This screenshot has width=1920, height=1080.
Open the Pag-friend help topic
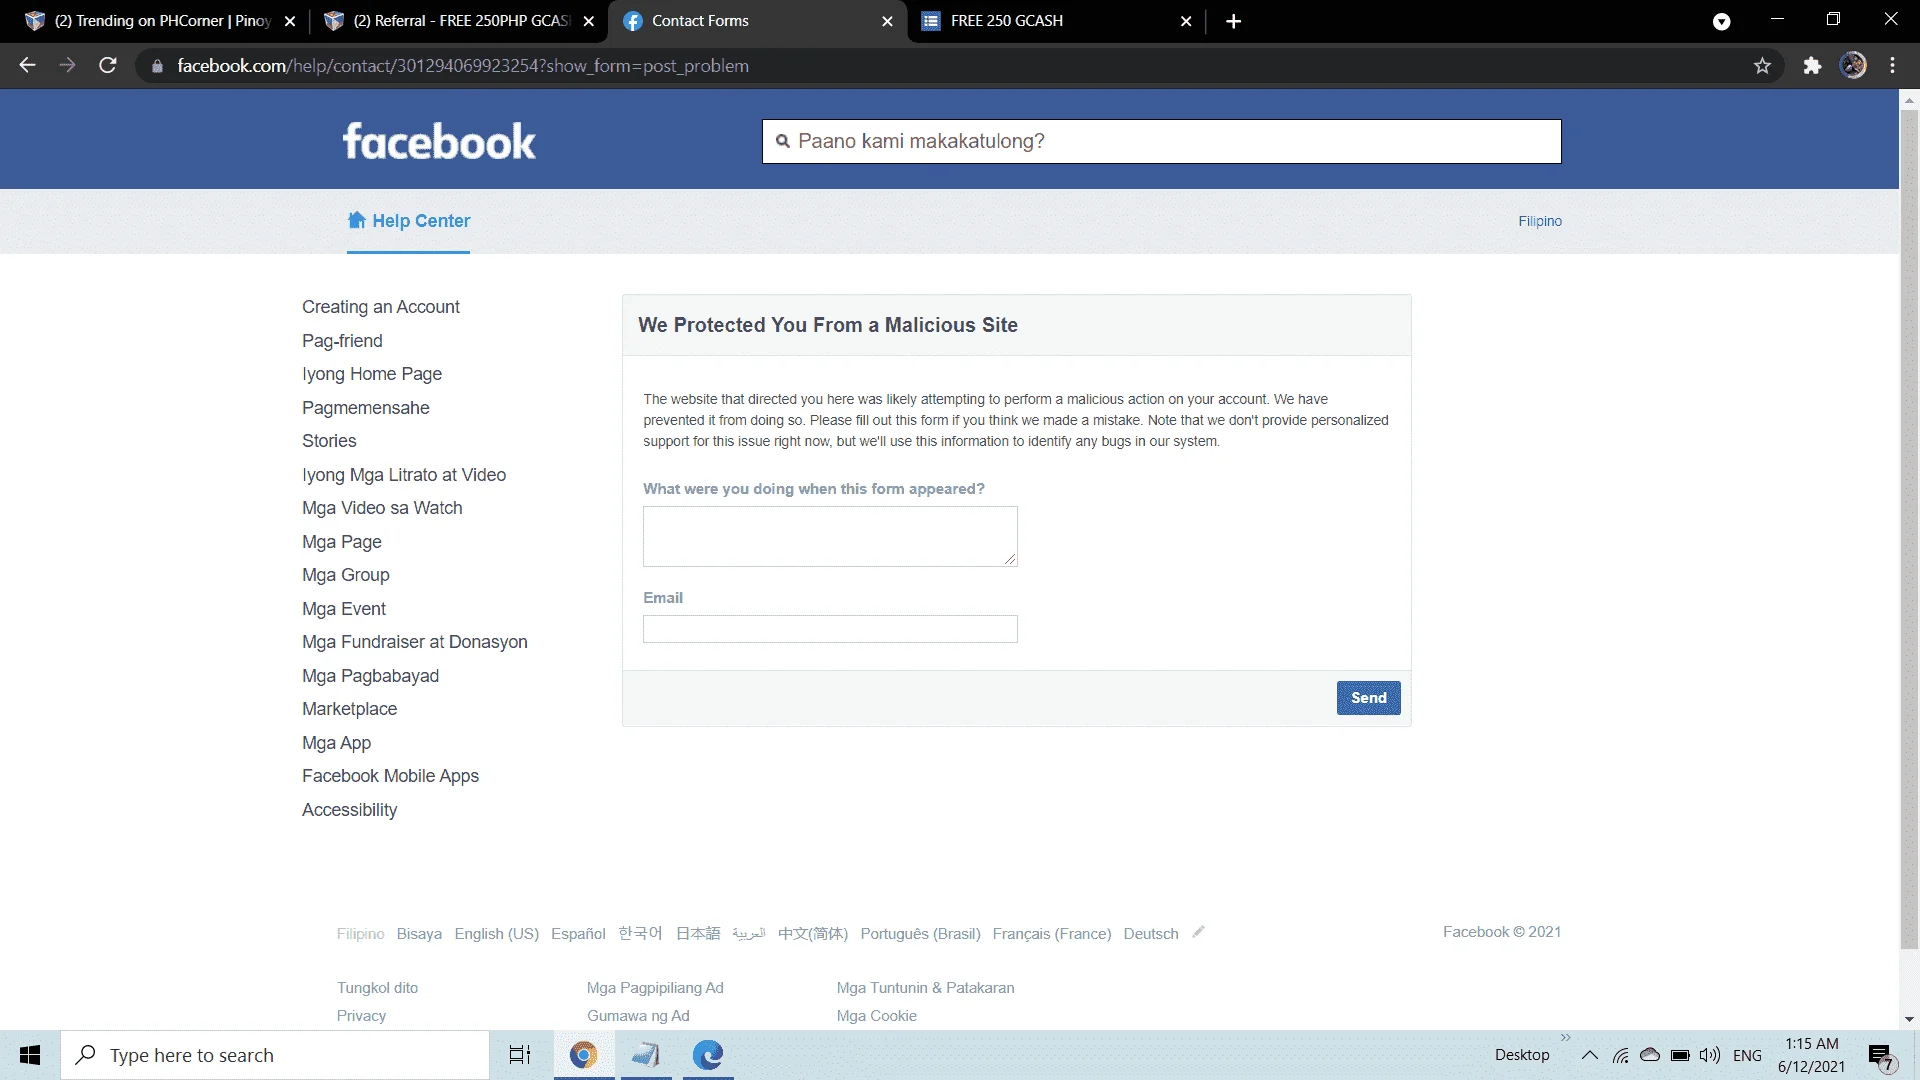(x=342, y=341)
